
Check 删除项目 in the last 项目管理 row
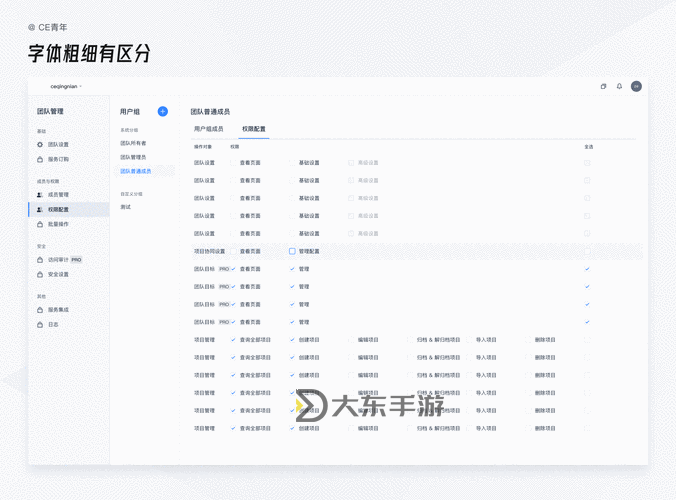(x=528, y=428)
